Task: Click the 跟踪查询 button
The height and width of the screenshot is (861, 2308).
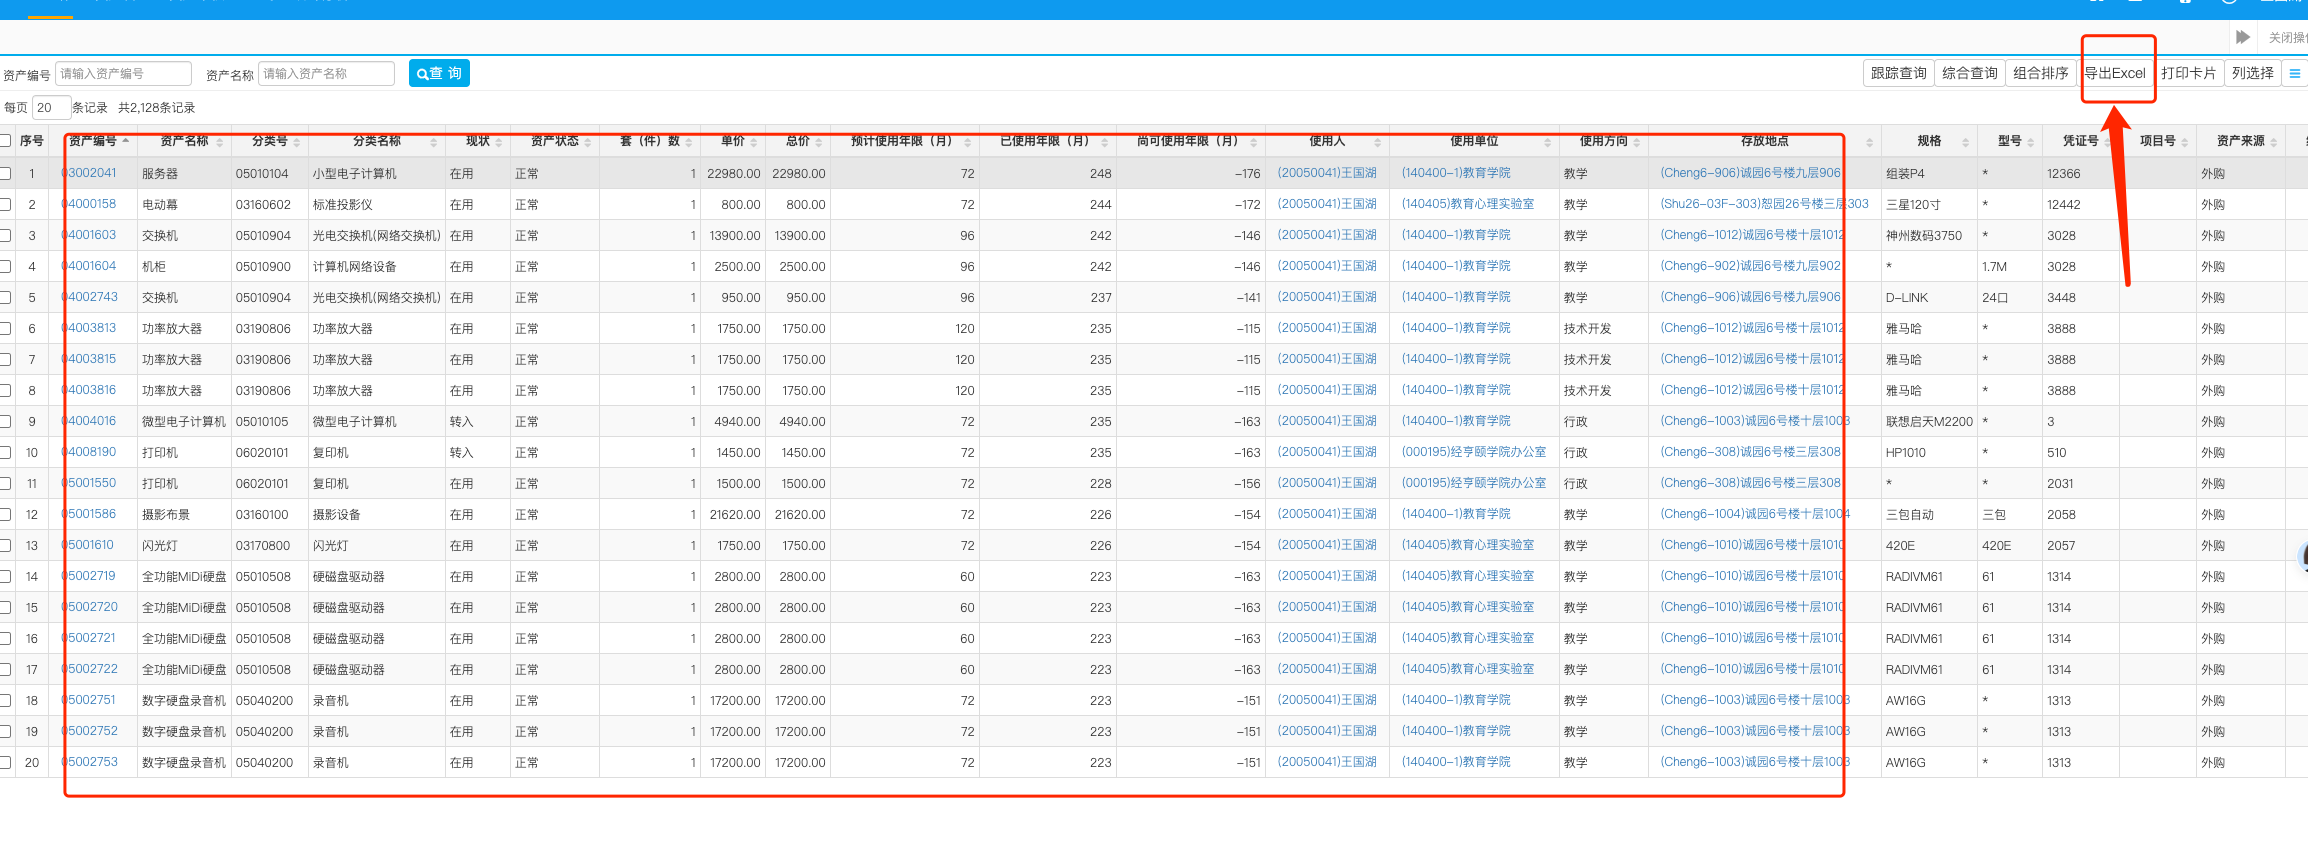Action: pyautogui.click(x=1898, y=74)
